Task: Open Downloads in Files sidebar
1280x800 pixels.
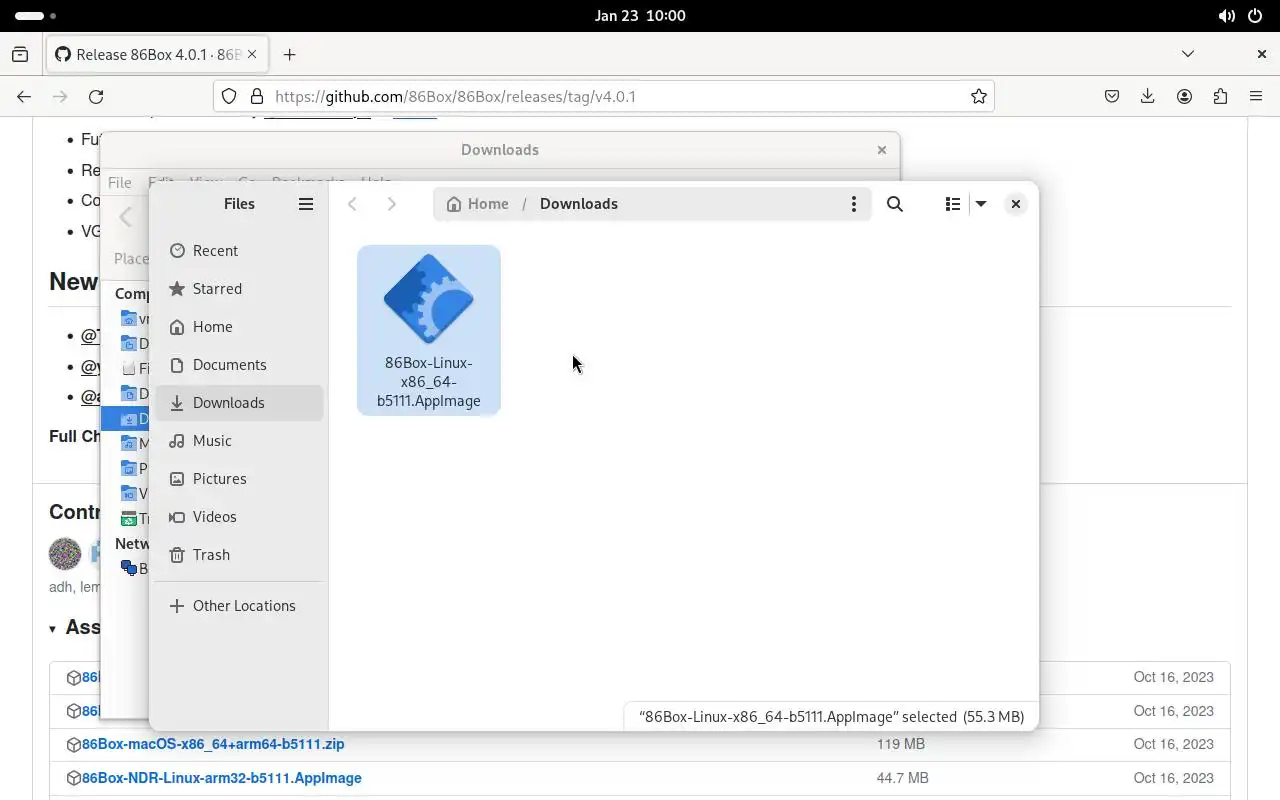Action: pos(239,403)
